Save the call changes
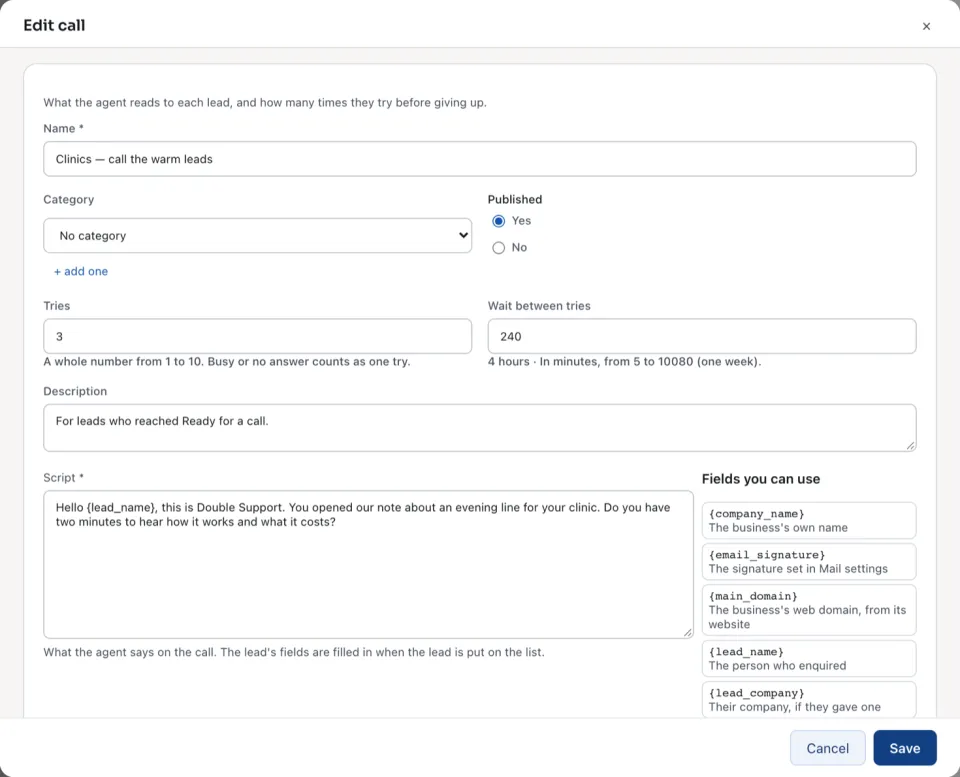 pos(905,748)
